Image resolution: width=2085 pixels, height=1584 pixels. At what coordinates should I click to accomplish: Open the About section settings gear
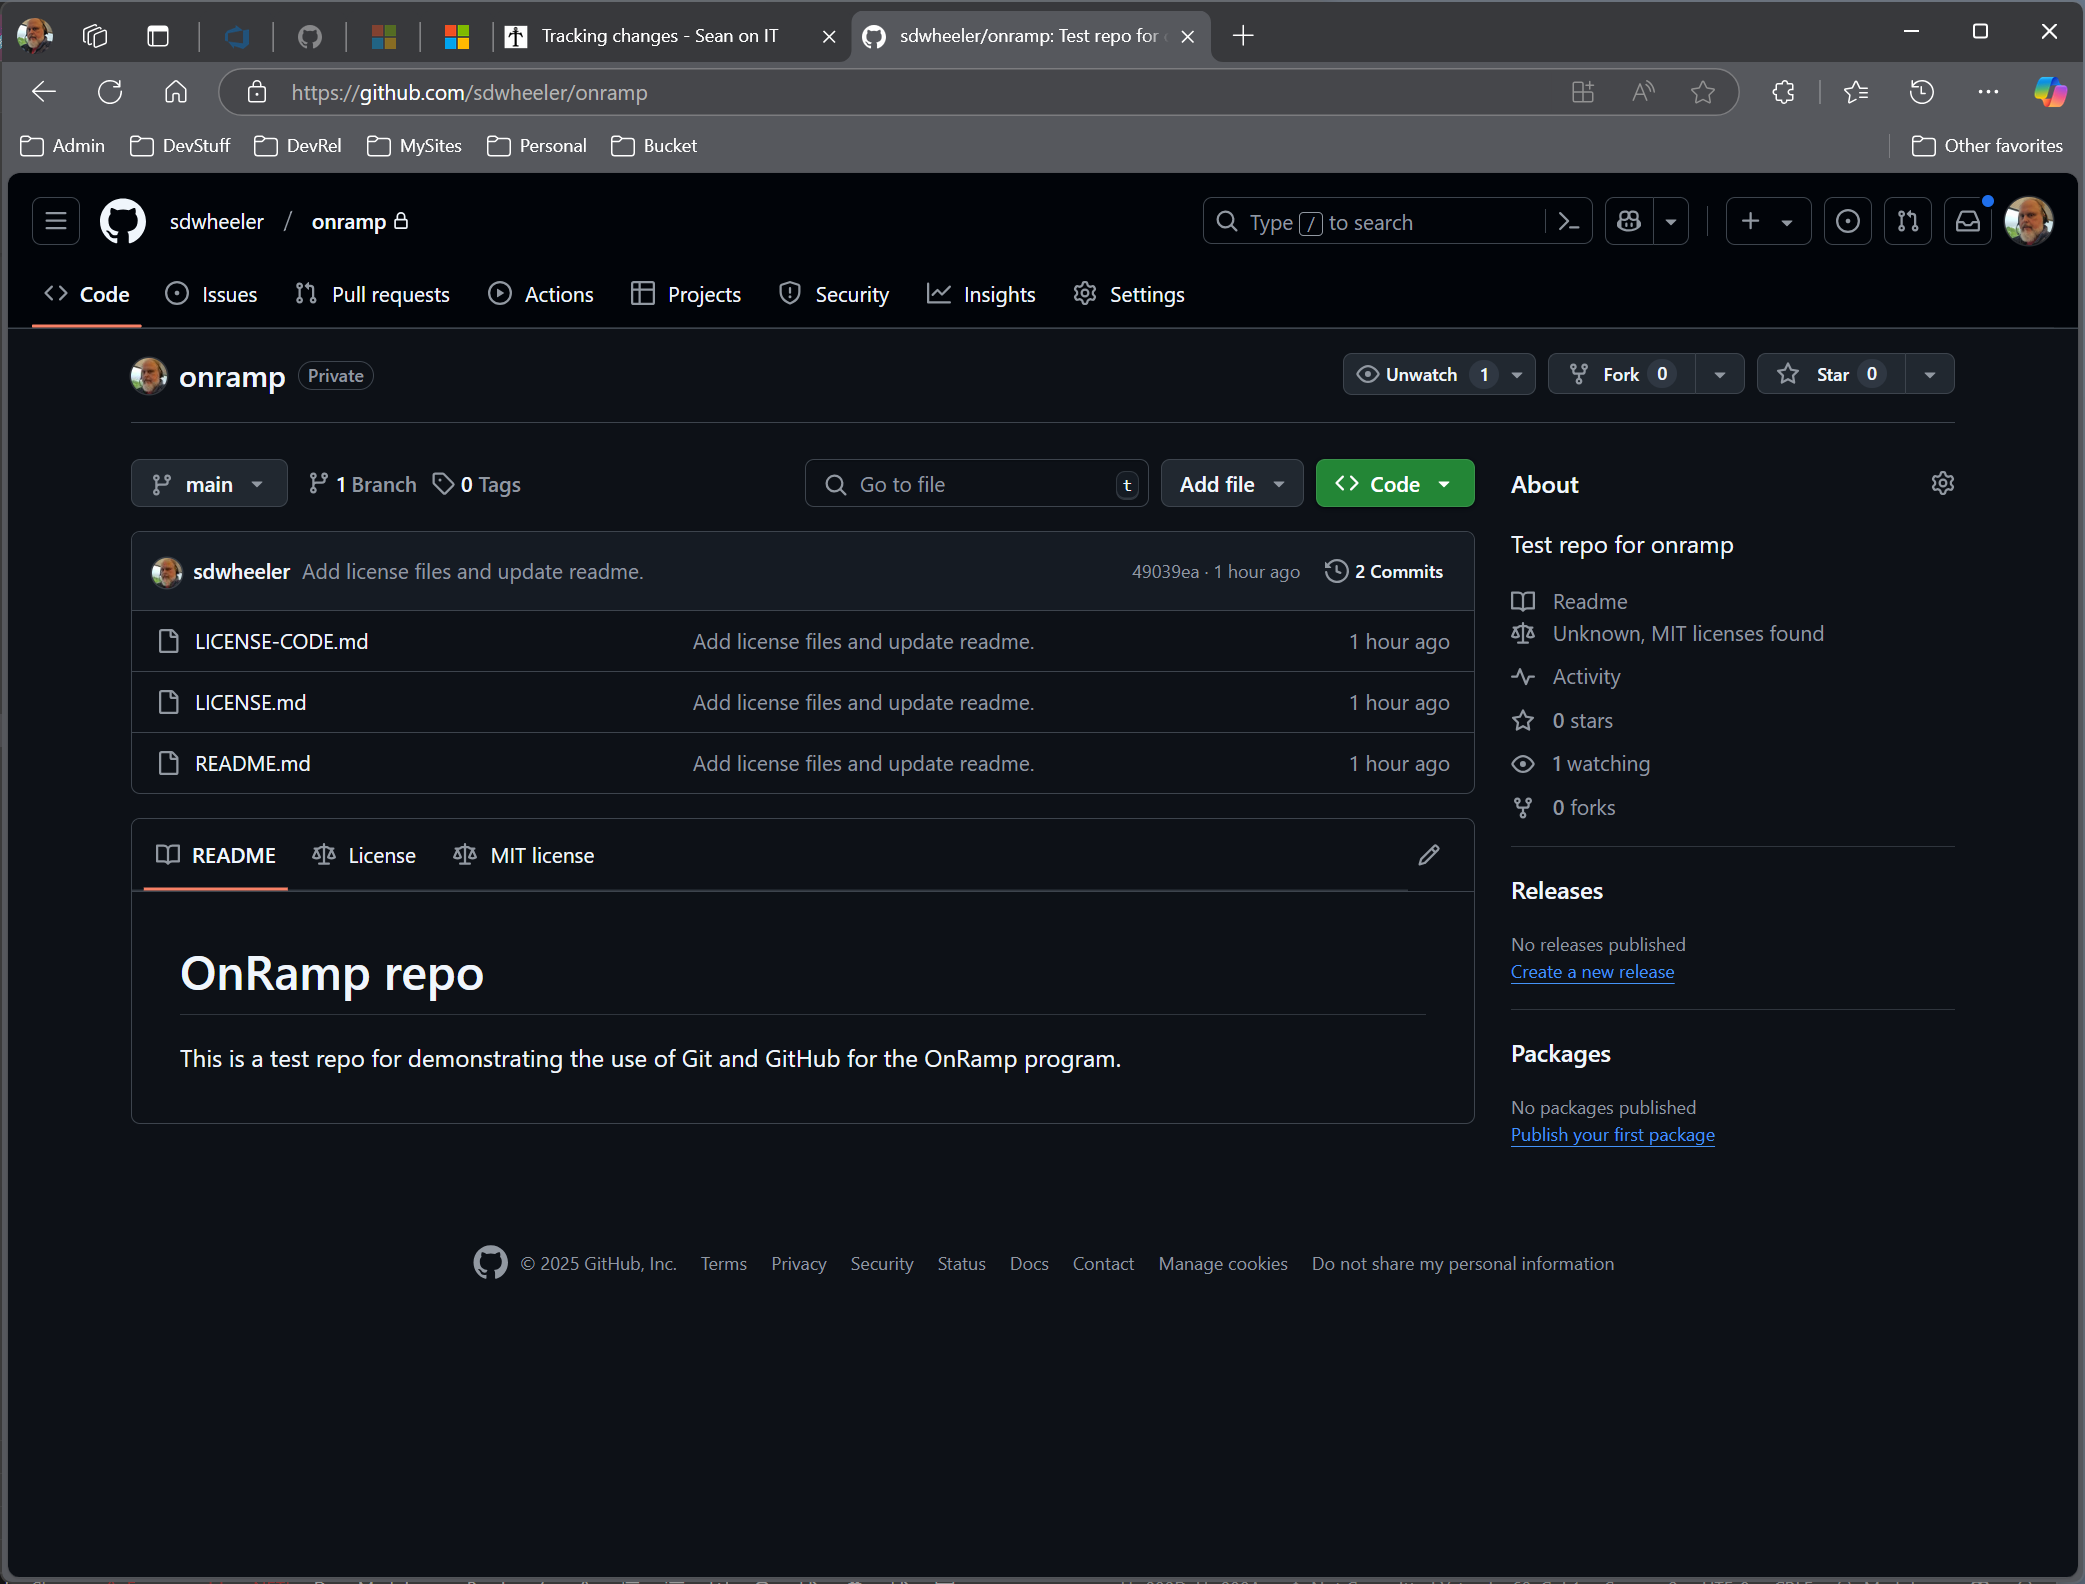(1942, 483)
